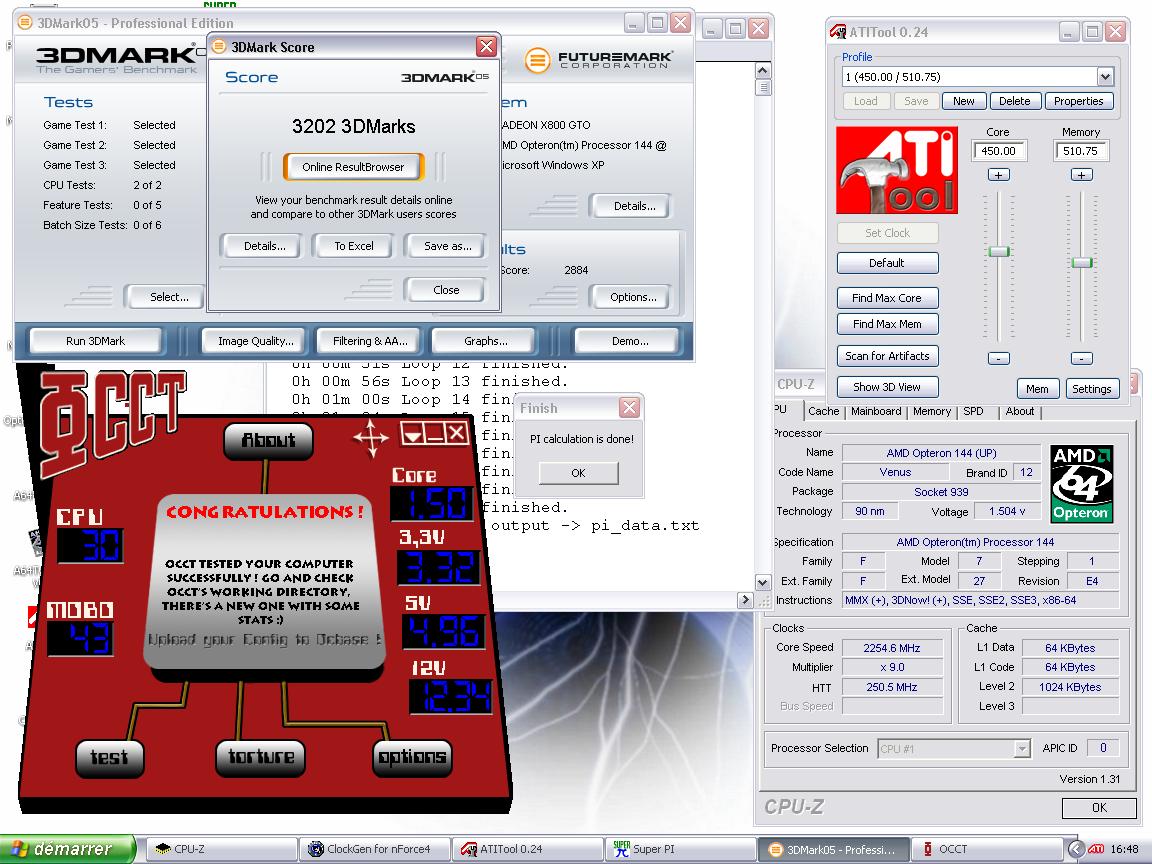Decrease Core clock with the minus button
This screenshot has width=1152, height=864.
coord(998,359)
